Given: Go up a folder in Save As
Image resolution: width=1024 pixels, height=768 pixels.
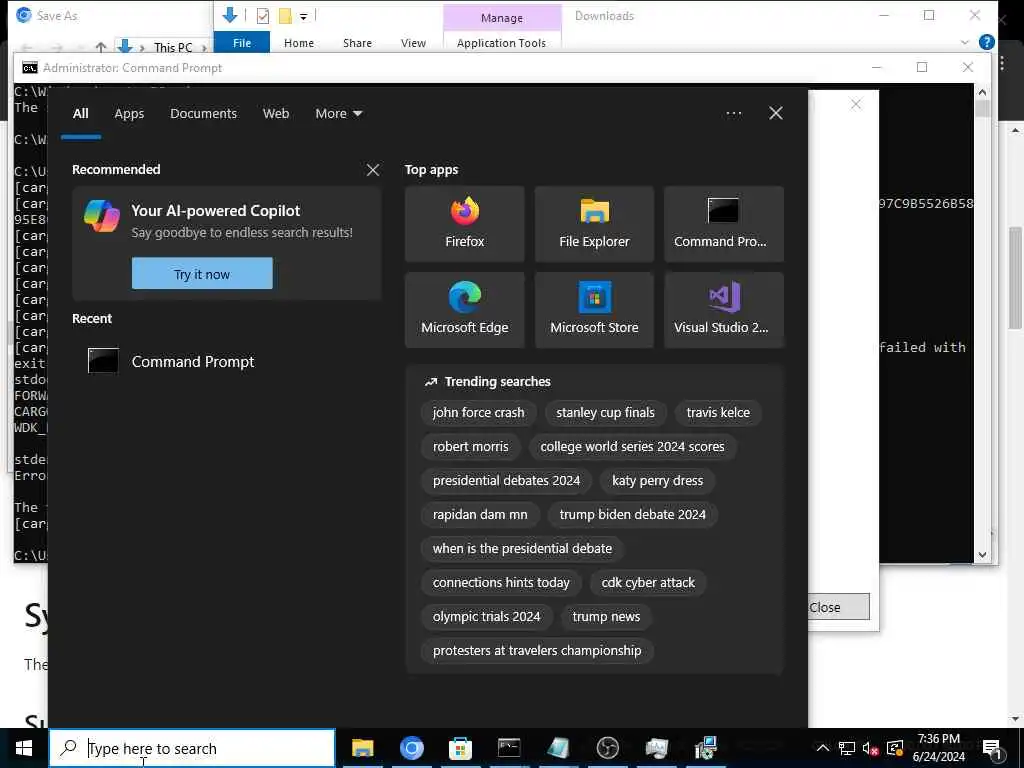Looking at the screenshot, I should click(x=101, y=48).
